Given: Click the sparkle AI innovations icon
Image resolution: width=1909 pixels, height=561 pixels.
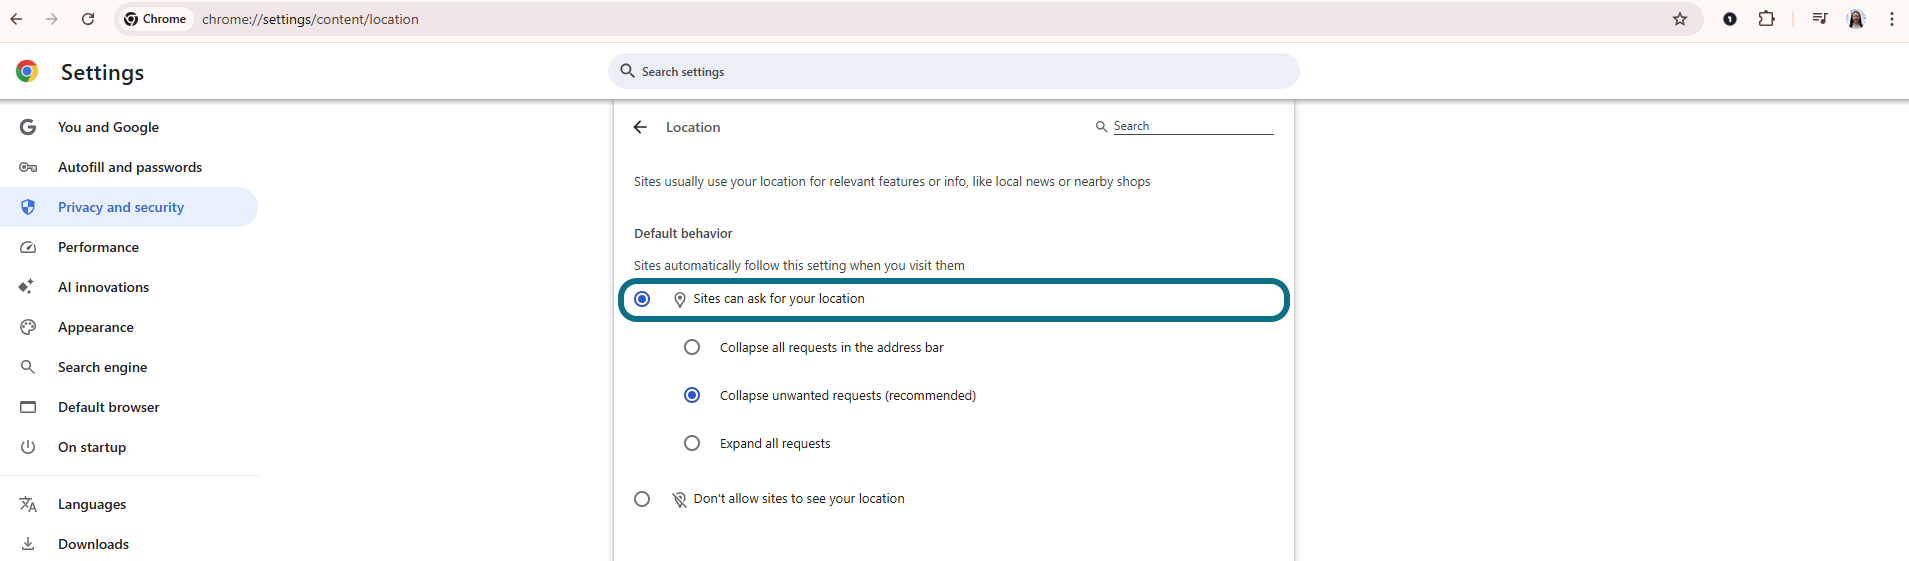Looking at the screenshot, I should point(27,287).
